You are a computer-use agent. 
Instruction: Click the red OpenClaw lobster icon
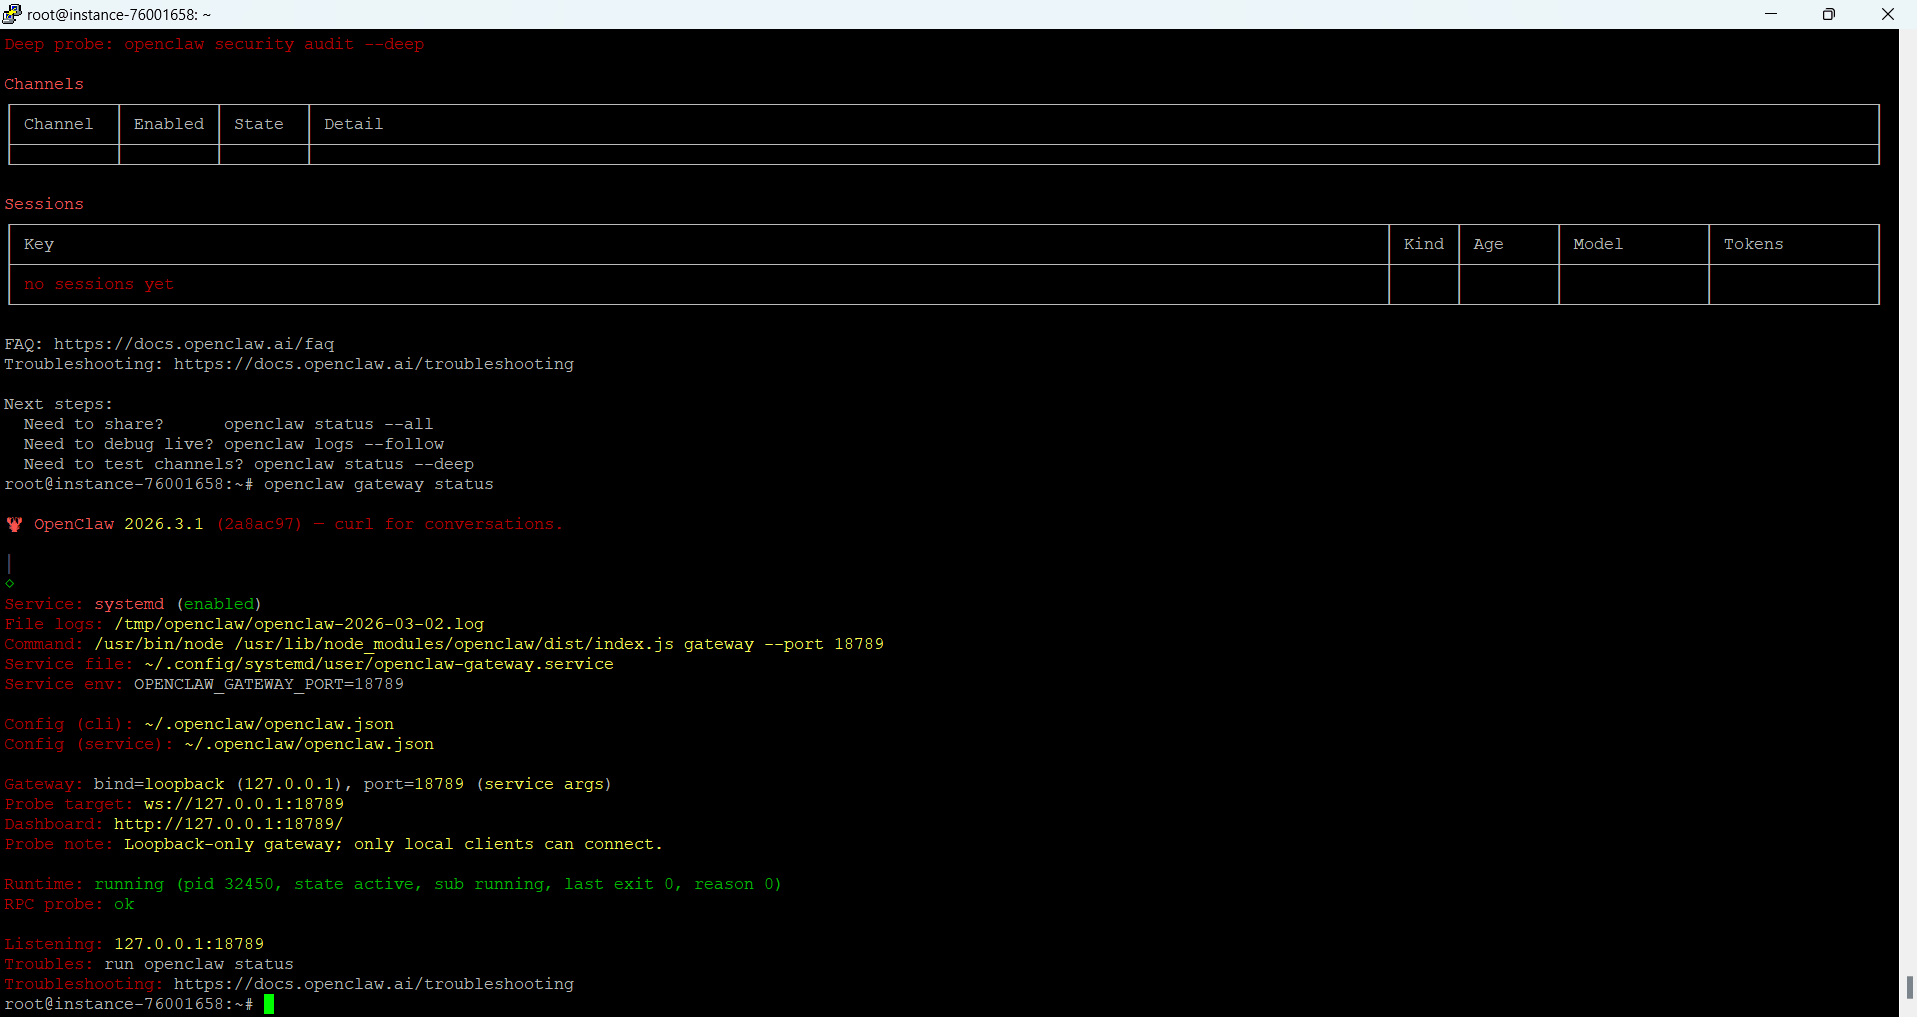point(14,524)
